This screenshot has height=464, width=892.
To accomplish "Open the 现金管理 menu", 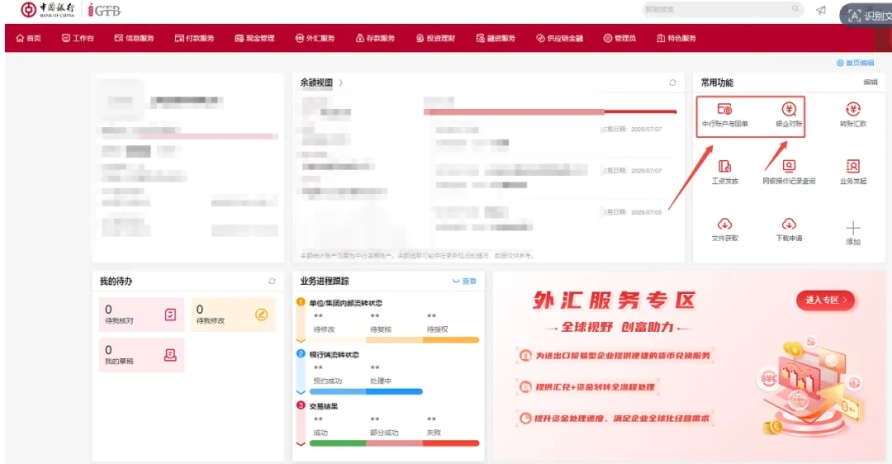I will (255, 38).
